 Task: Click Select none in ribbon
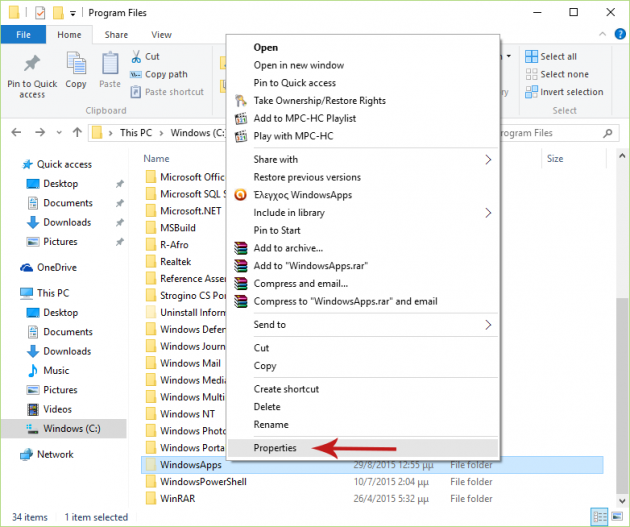557,74
